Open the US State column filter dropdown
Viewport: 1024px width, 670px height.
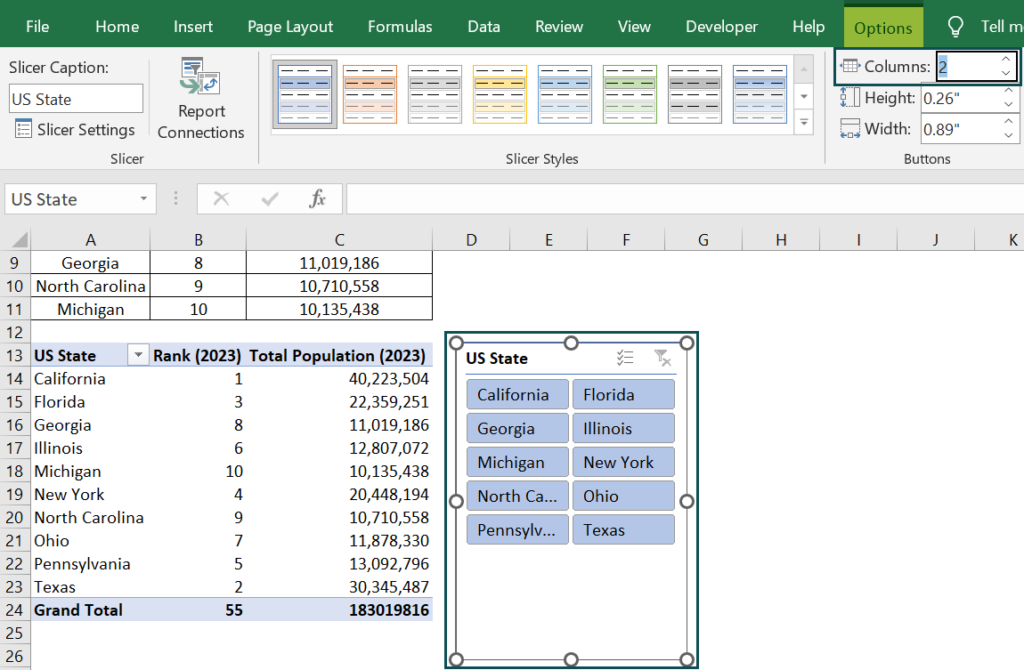point(138,355)
